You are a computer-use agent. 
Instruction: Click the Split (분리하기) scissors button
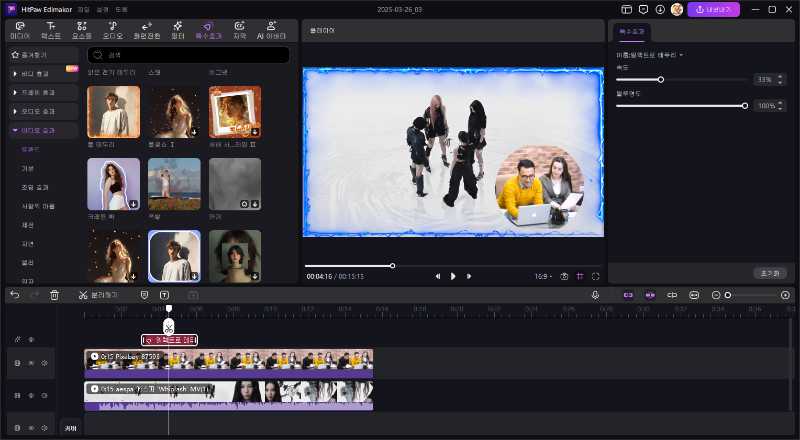click(x=98, y=295)
